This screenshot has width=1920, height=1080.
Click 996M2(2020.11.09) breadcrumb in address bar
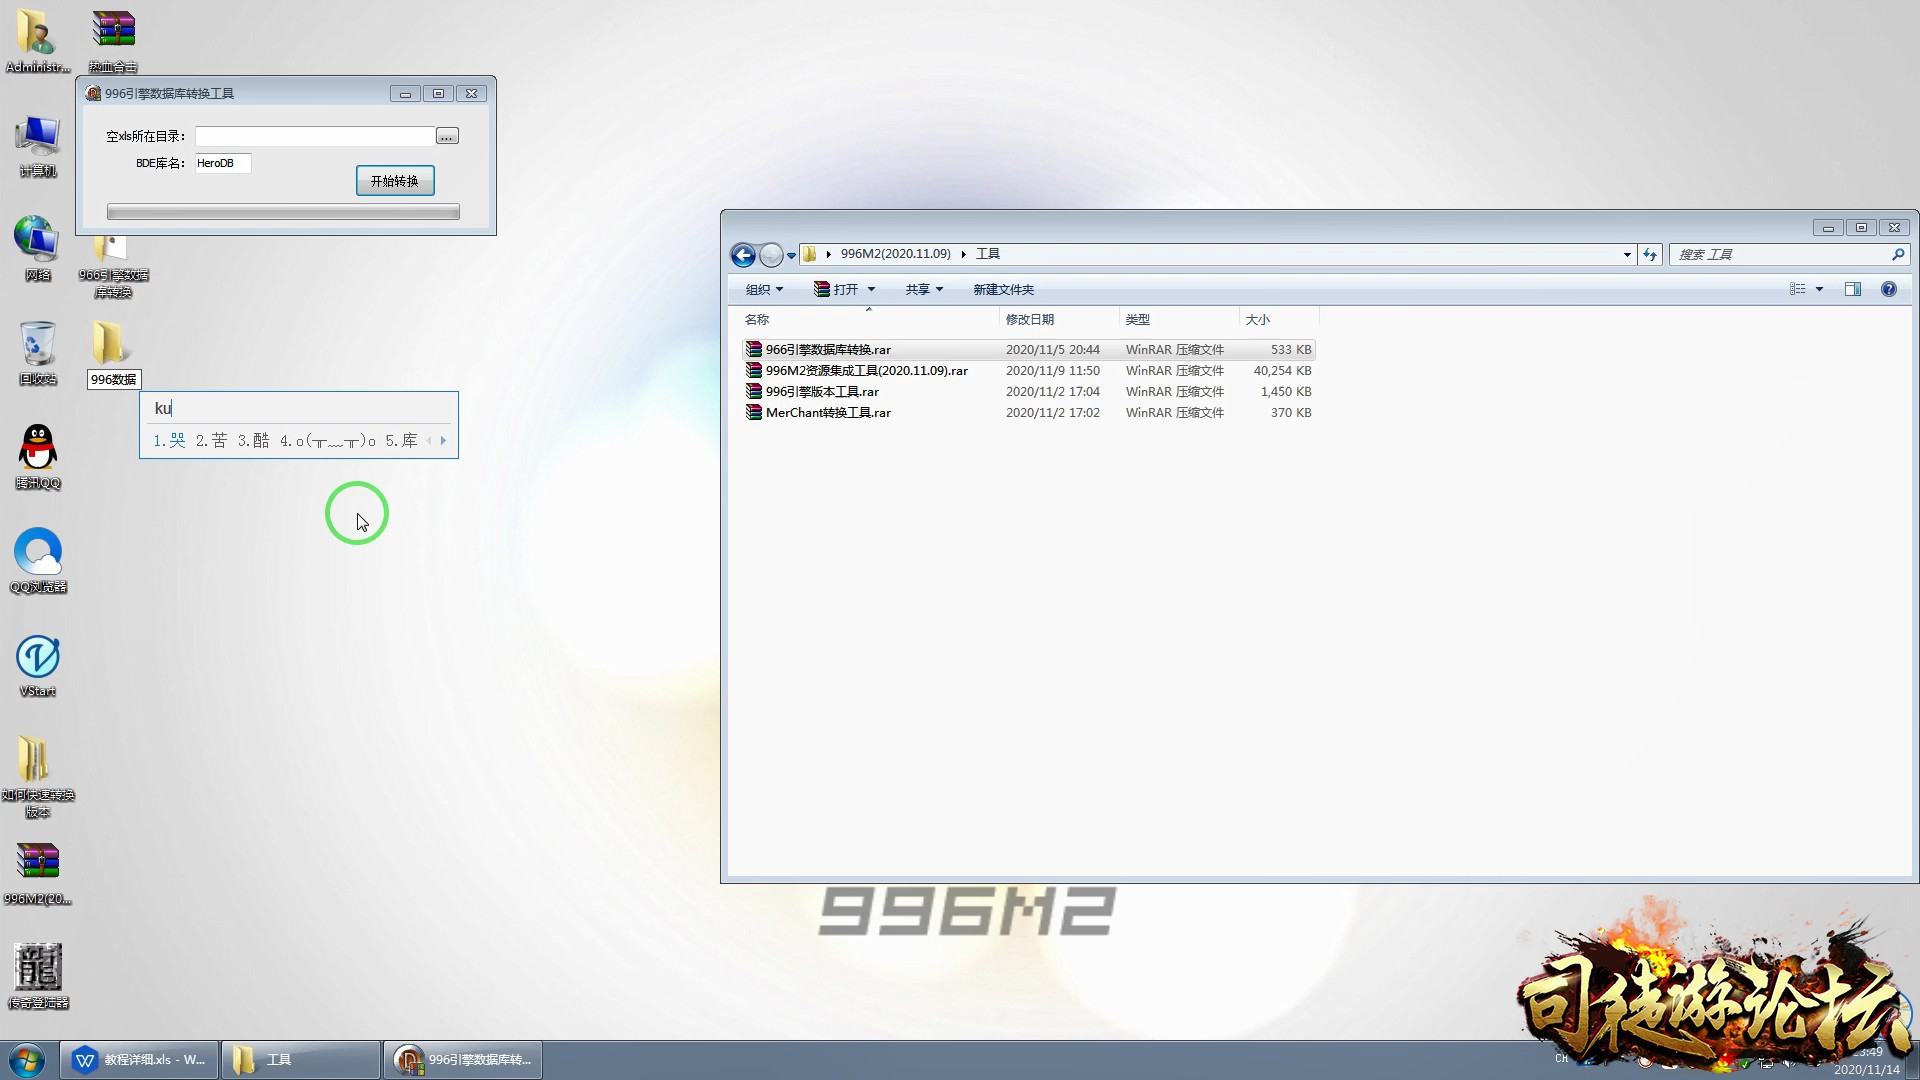(895, 254)
